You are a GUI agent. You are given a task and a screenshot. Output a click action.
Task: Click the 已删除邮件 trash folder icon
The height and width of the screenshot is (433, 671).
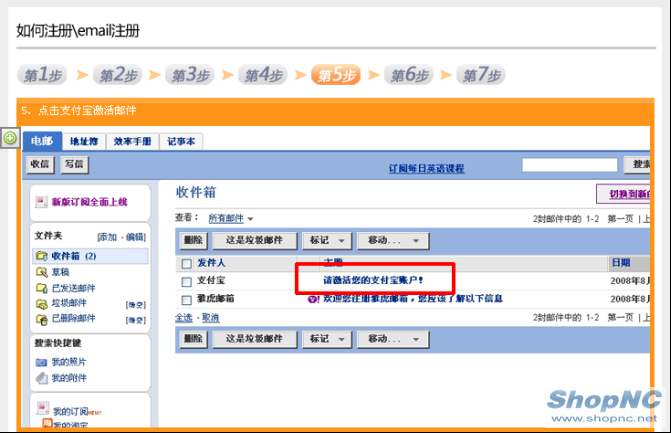(42, 318)
